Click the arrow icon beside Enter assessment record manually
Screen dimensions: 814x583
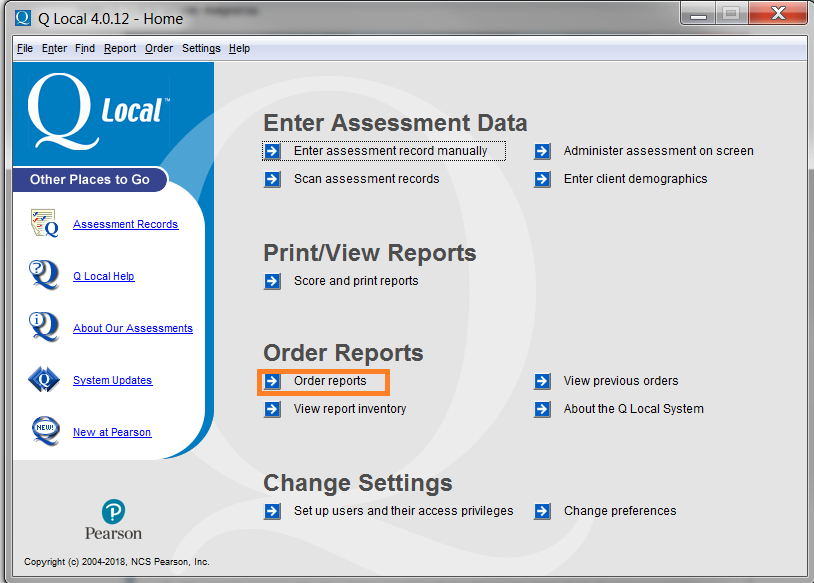coord(273,151)
